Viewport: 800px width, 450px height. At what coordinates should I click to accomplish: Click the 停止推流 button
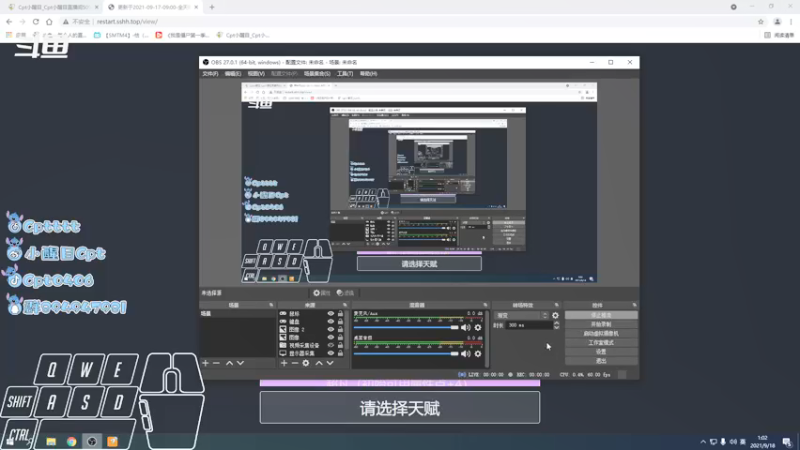point(601,315)
